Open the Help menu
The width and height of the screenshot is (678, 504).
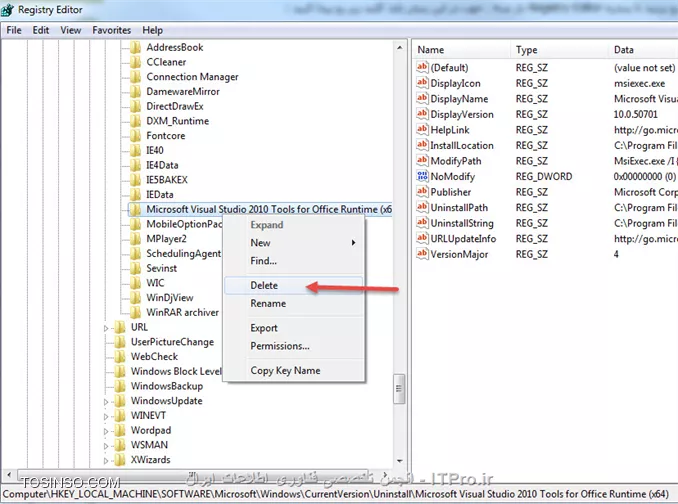[x=153, y=30]
